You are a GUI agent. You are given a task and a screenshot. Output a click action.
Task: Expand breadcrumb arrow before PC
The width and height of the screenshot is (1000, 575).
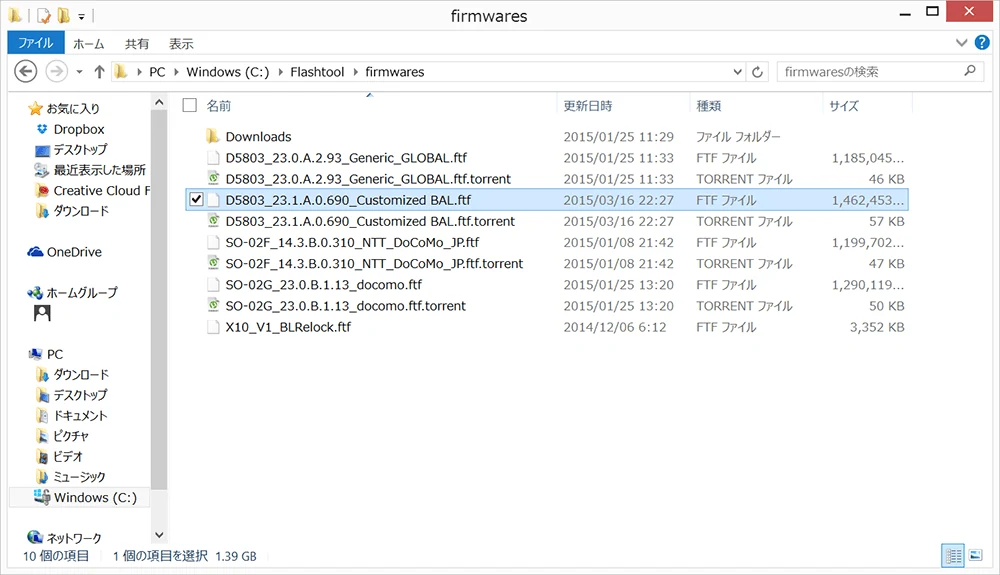coord(139,72)
